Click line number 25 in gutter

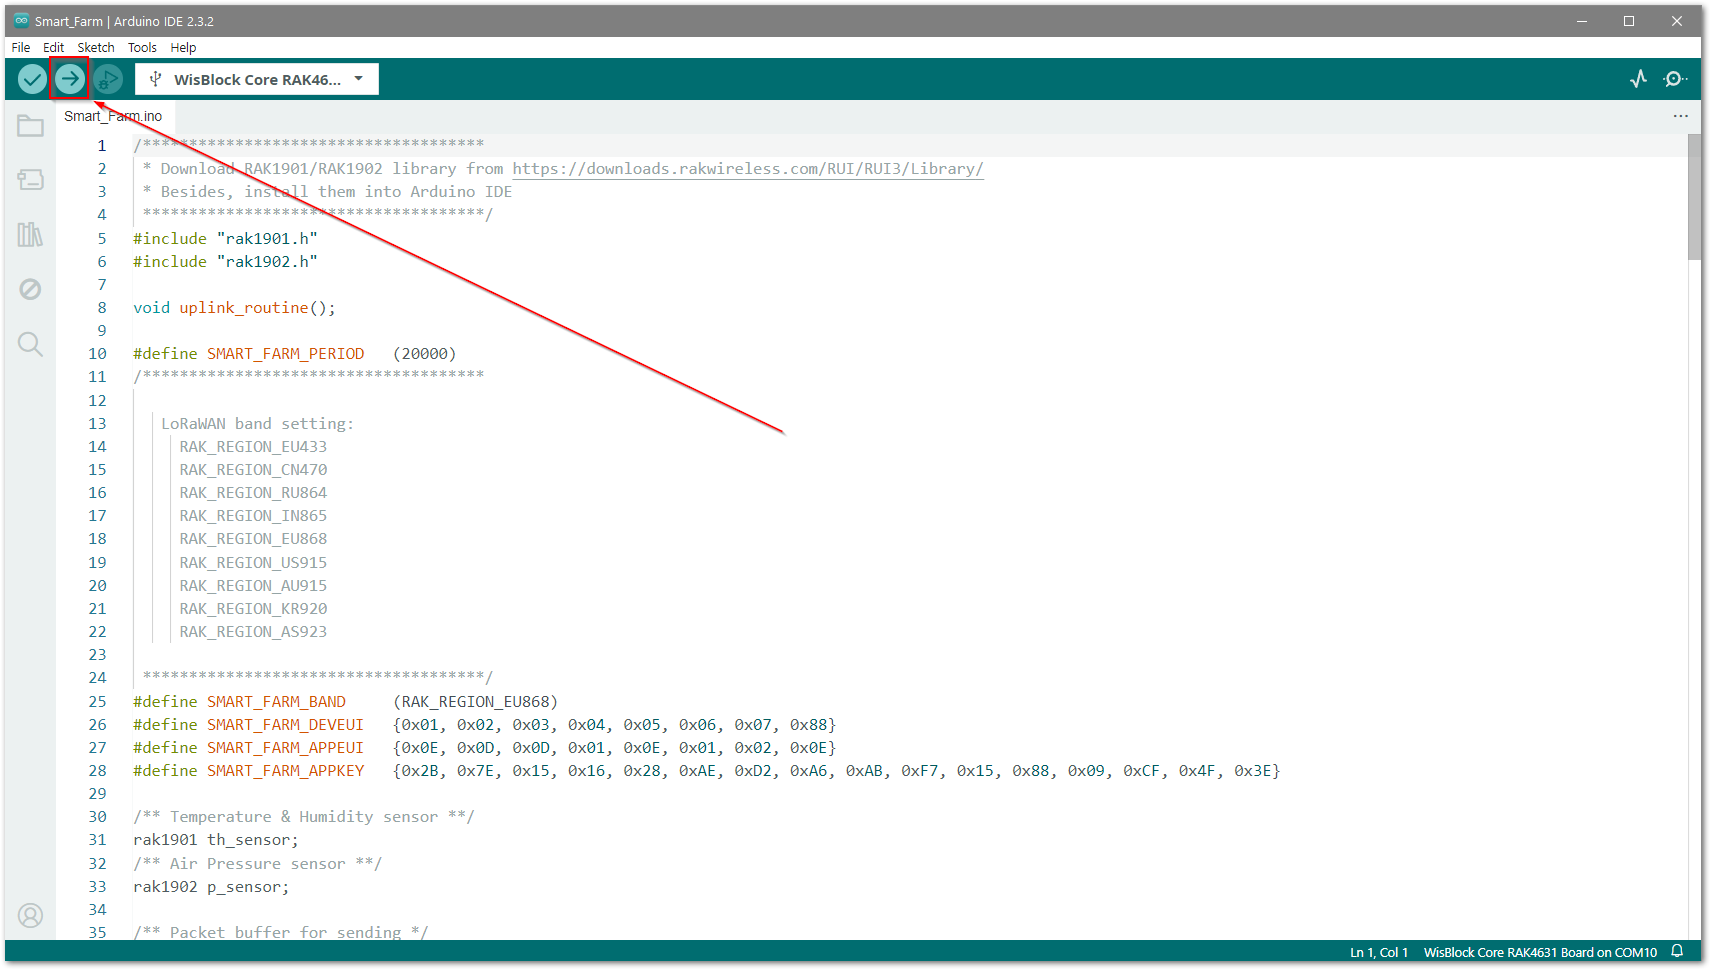97,702
